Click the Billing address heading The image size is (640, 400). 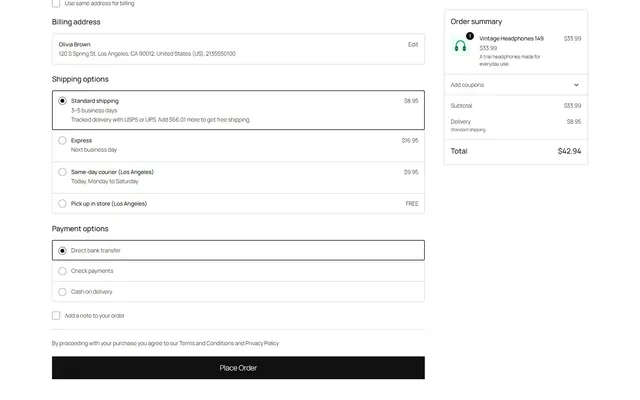click(x=76, y=22)
